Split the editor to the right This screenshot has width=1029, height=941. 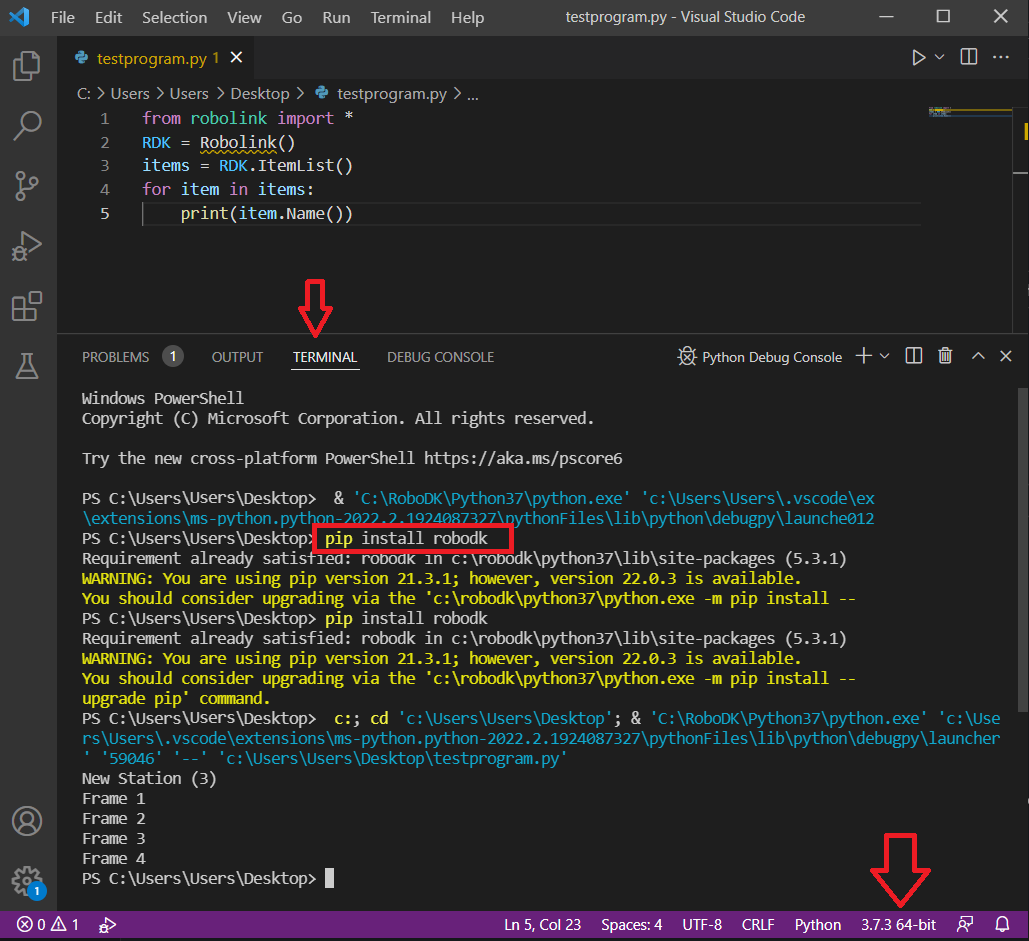tap(968, 58)
